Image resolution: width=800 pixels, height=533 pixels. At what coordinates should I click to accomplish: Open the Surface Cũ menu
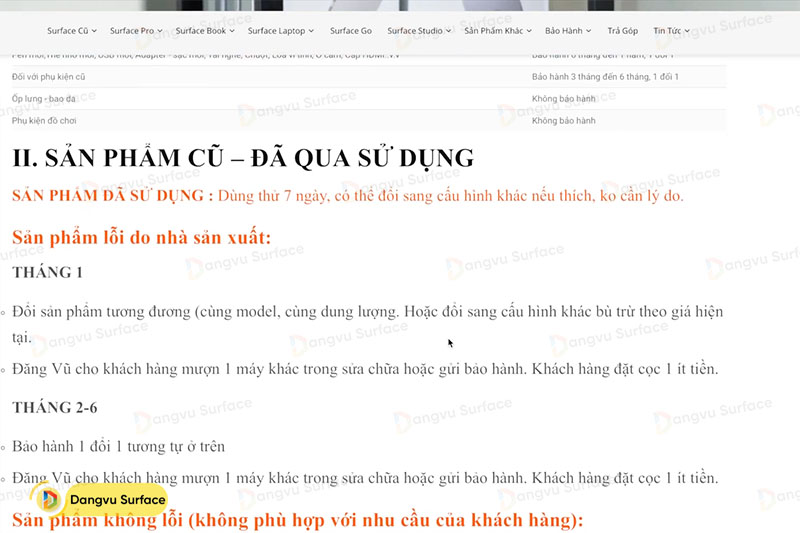tap(71, 31)
